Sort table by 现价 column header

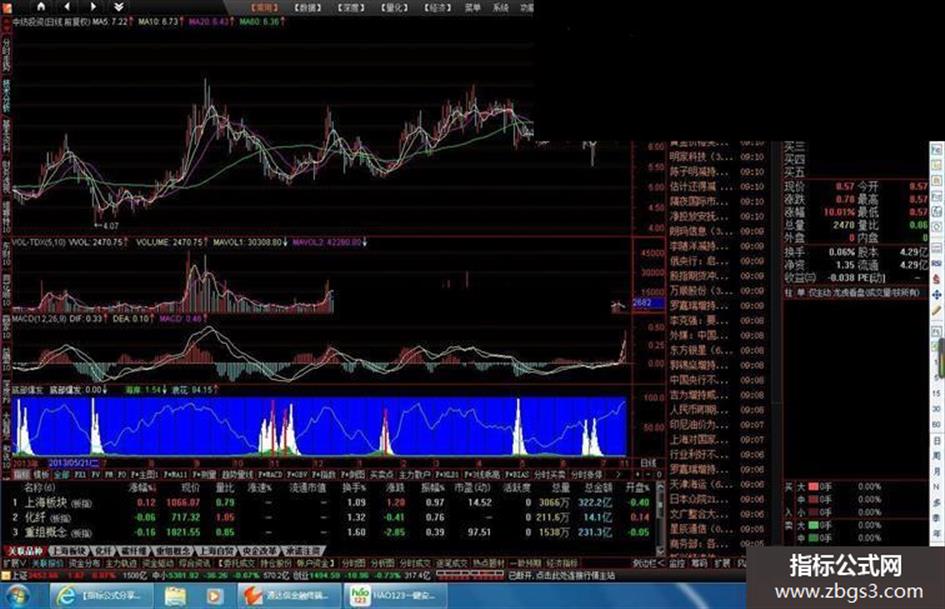pyautogui.click(x=190, y=487)
